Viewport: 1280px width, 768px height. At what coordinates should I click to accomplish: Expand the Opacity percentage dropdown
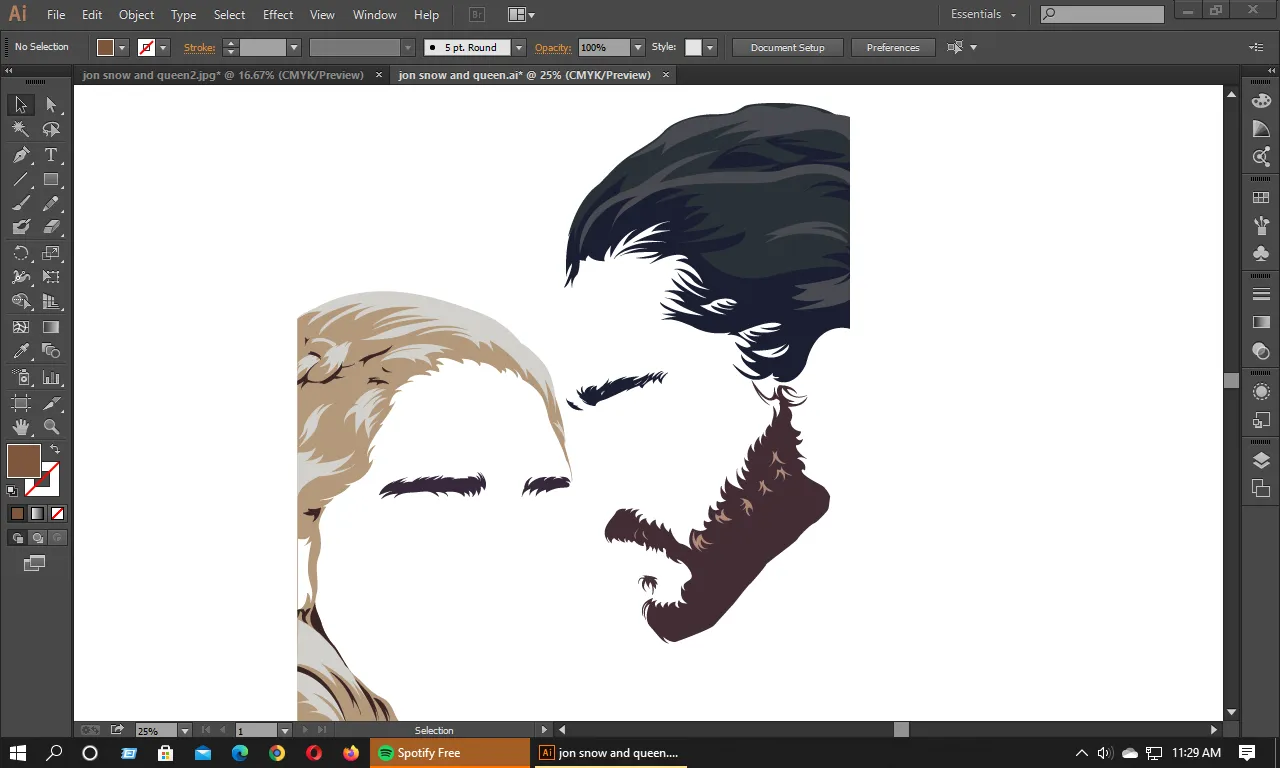click(638, 47)
